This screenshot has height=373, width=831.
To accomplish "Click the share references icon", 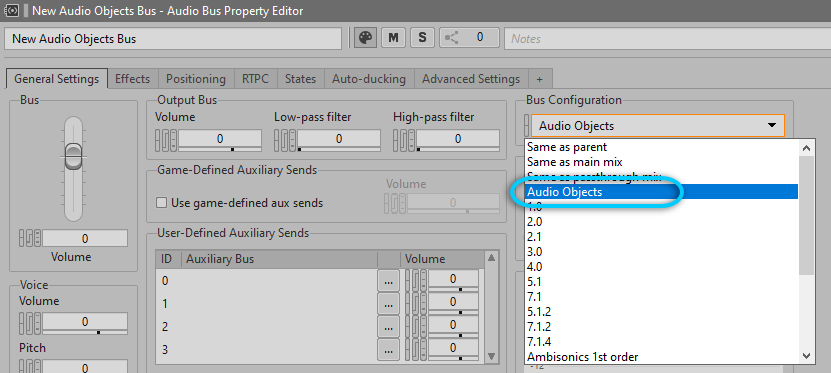I will pos(452,38).
